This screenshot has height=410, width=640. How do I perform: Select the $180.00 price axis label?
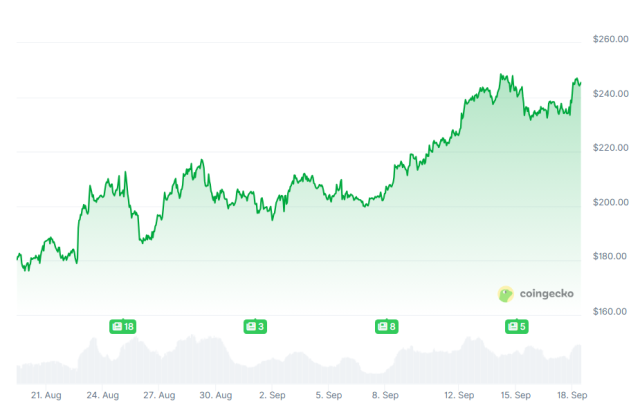609,257
